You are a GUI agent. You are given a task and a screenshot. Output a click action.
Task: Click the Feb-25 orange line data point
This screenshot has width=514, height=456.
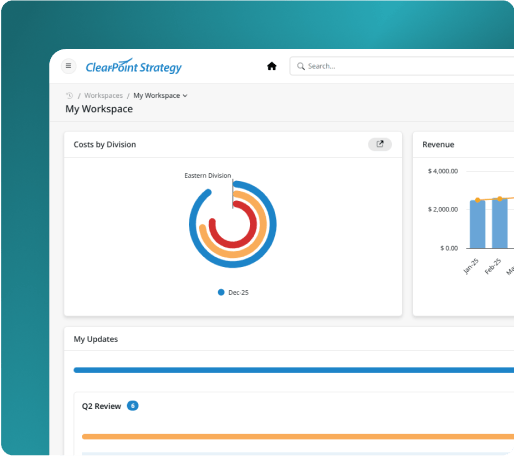(x=500, y=199)
